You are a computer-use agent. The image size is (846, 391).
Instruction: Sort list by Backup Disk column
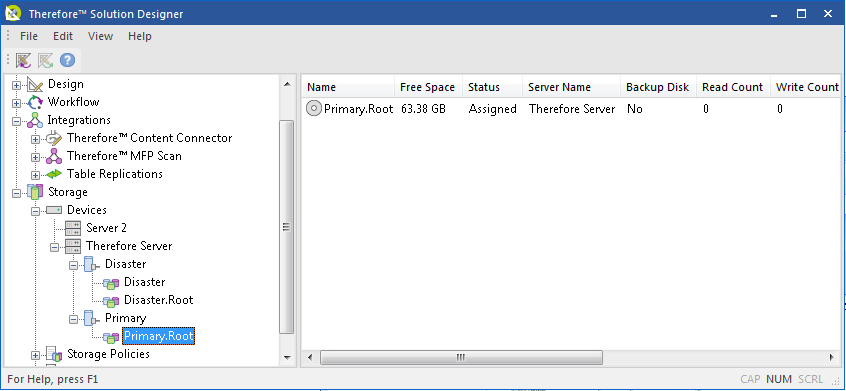point(658,87)
